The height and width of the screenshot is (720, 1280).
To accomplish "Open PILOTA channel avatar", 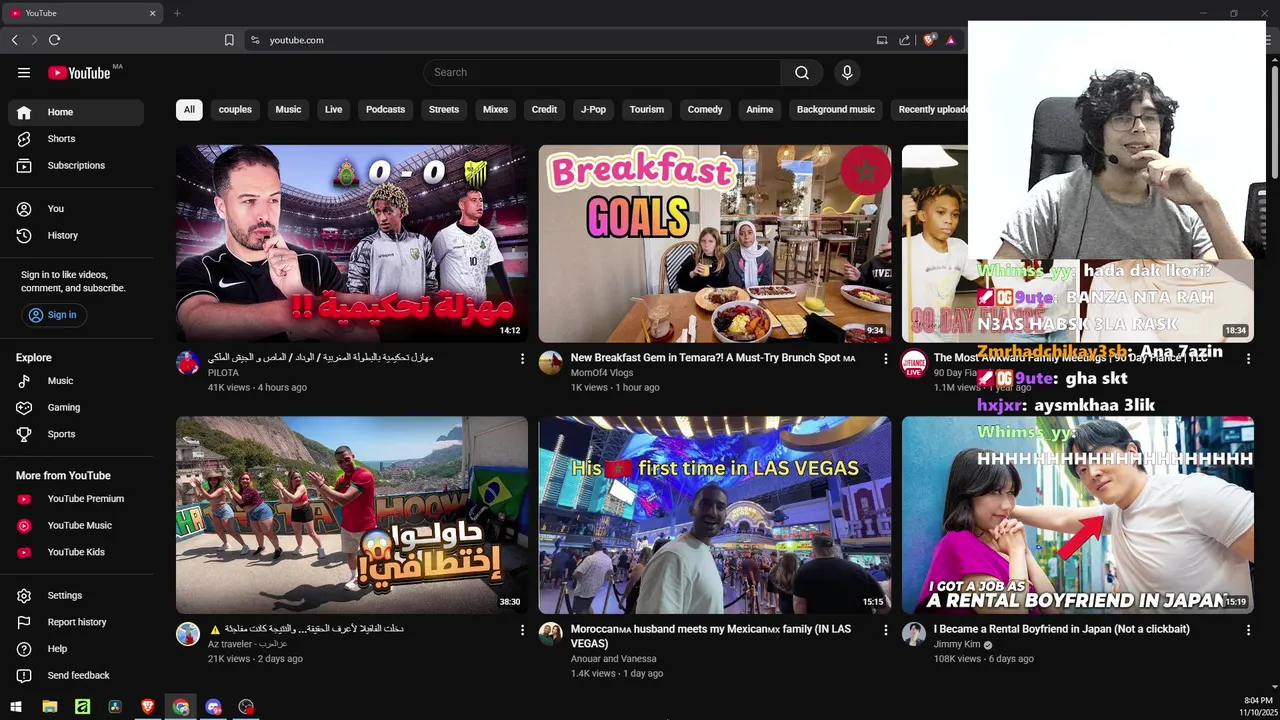I will (188, 363).
